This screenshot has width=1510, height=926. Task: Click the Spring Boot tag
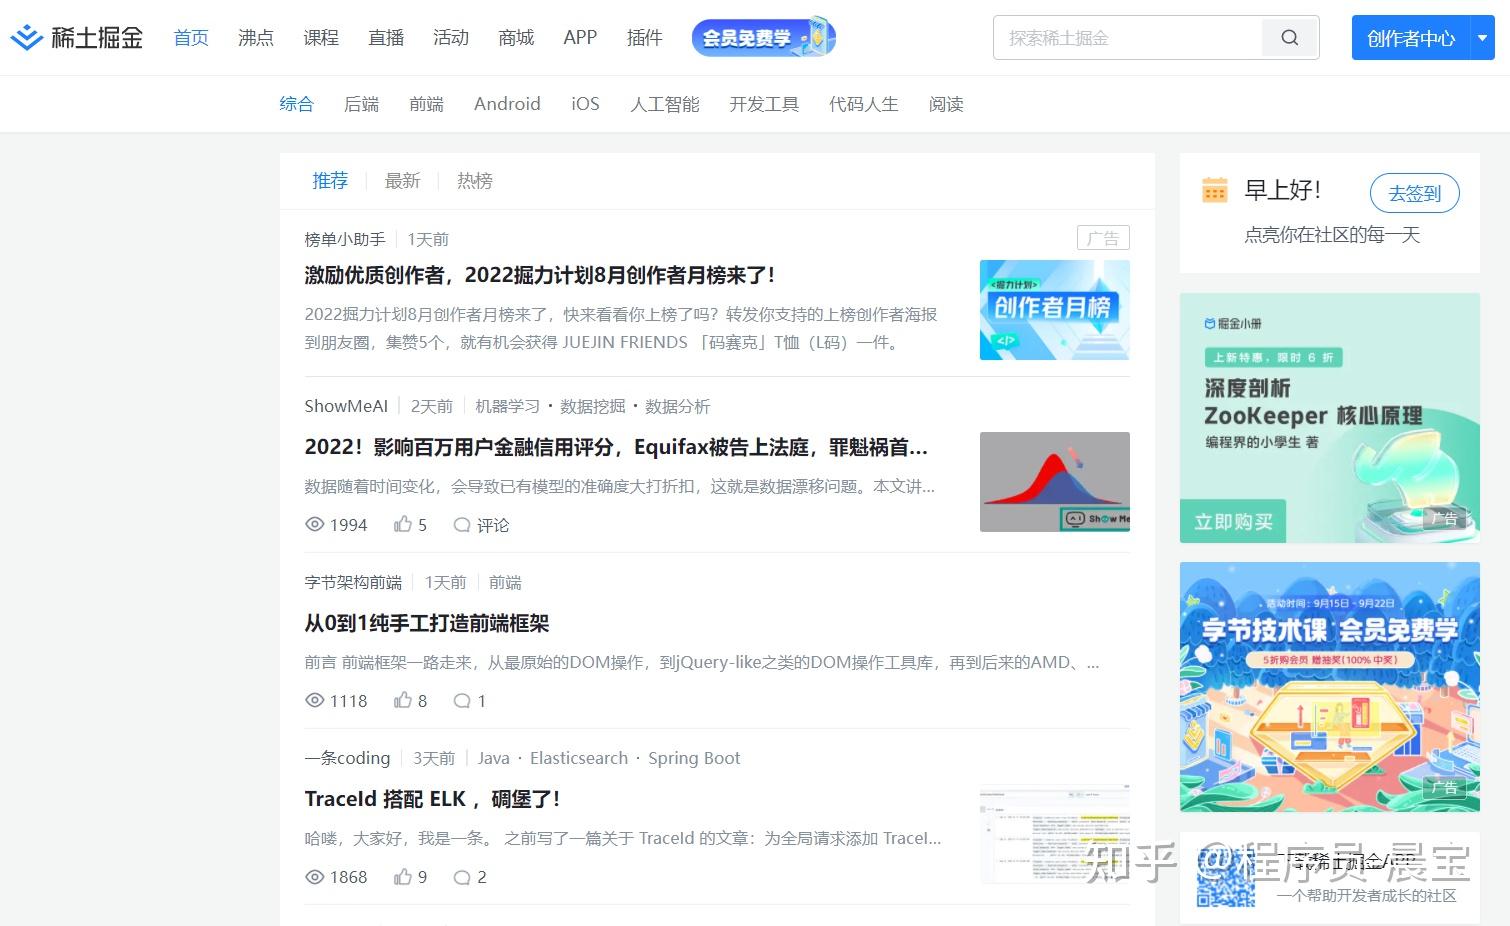pyautogui.click(x=694, y=758)
